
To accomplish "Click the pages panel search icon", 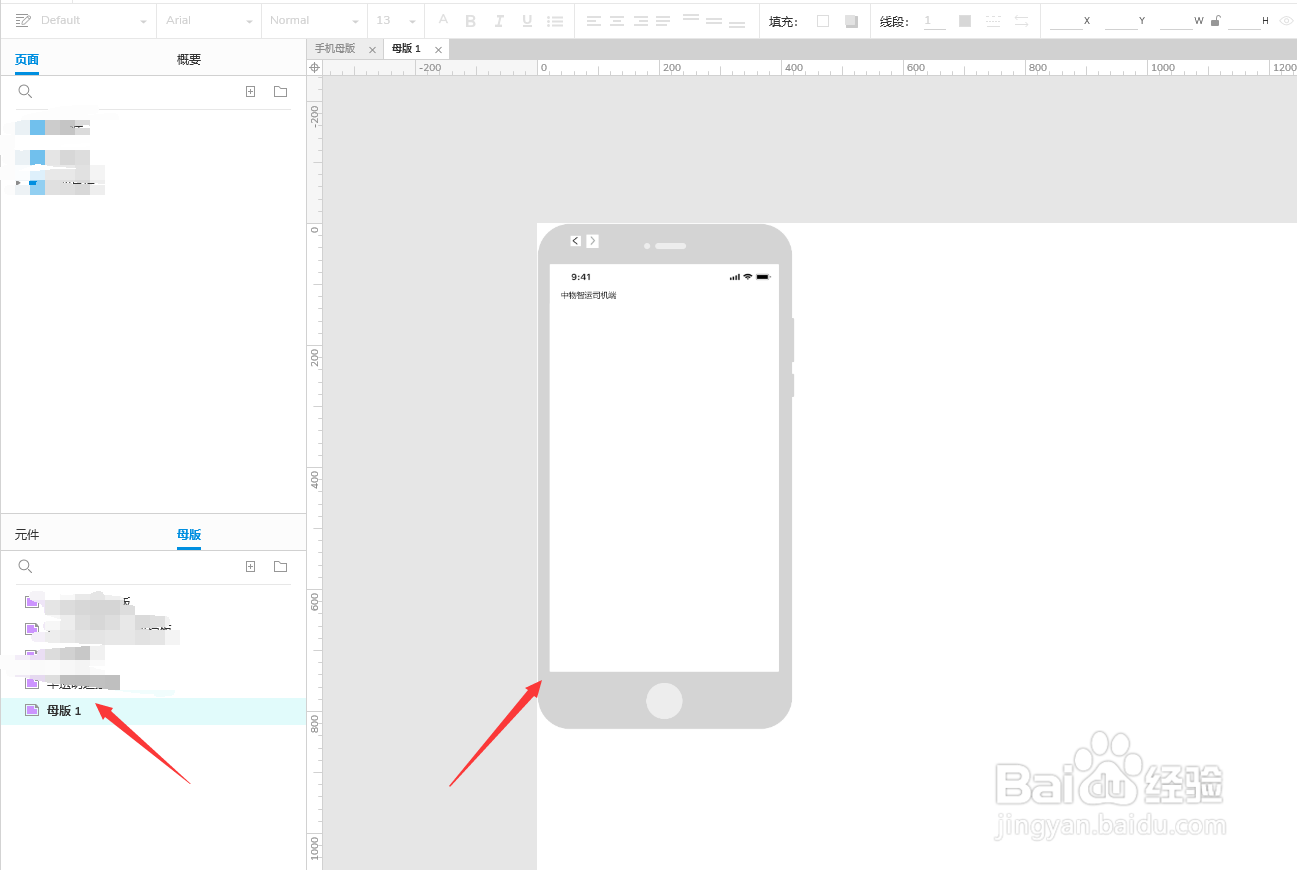I will [x=26, y=91].
